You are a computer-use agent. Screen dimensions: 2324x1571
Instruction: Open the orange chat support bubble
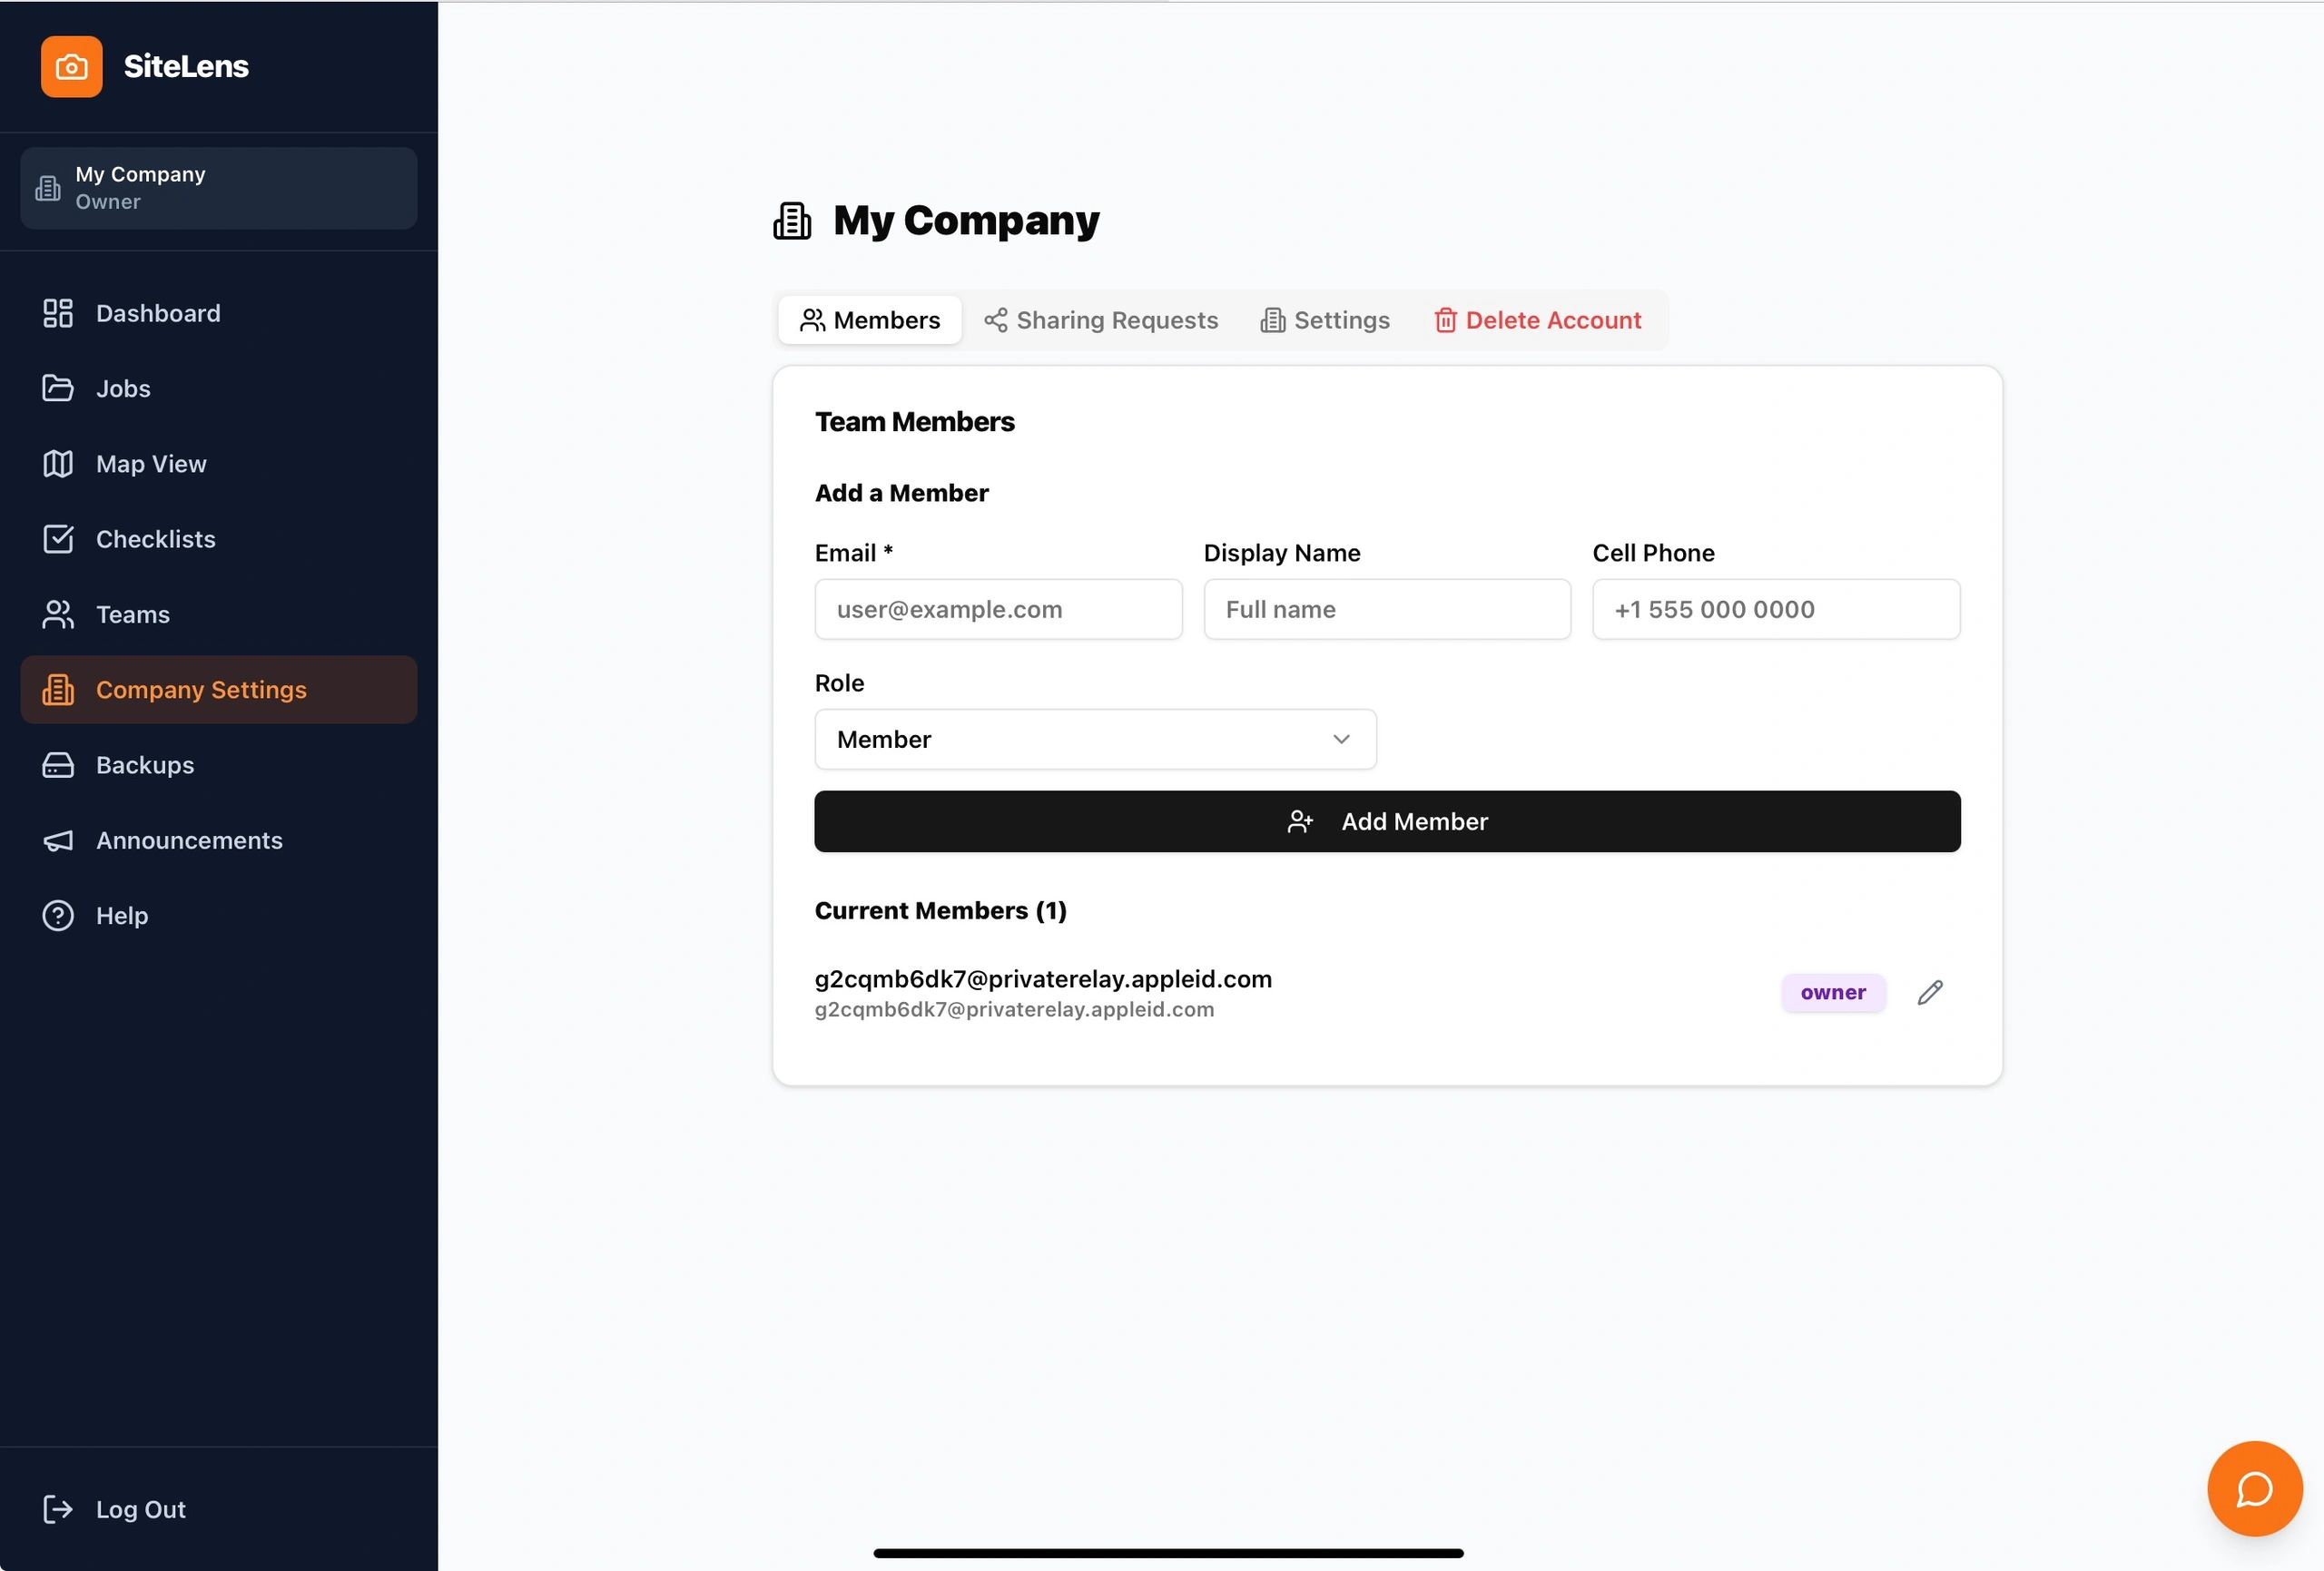point(2254,1488)
